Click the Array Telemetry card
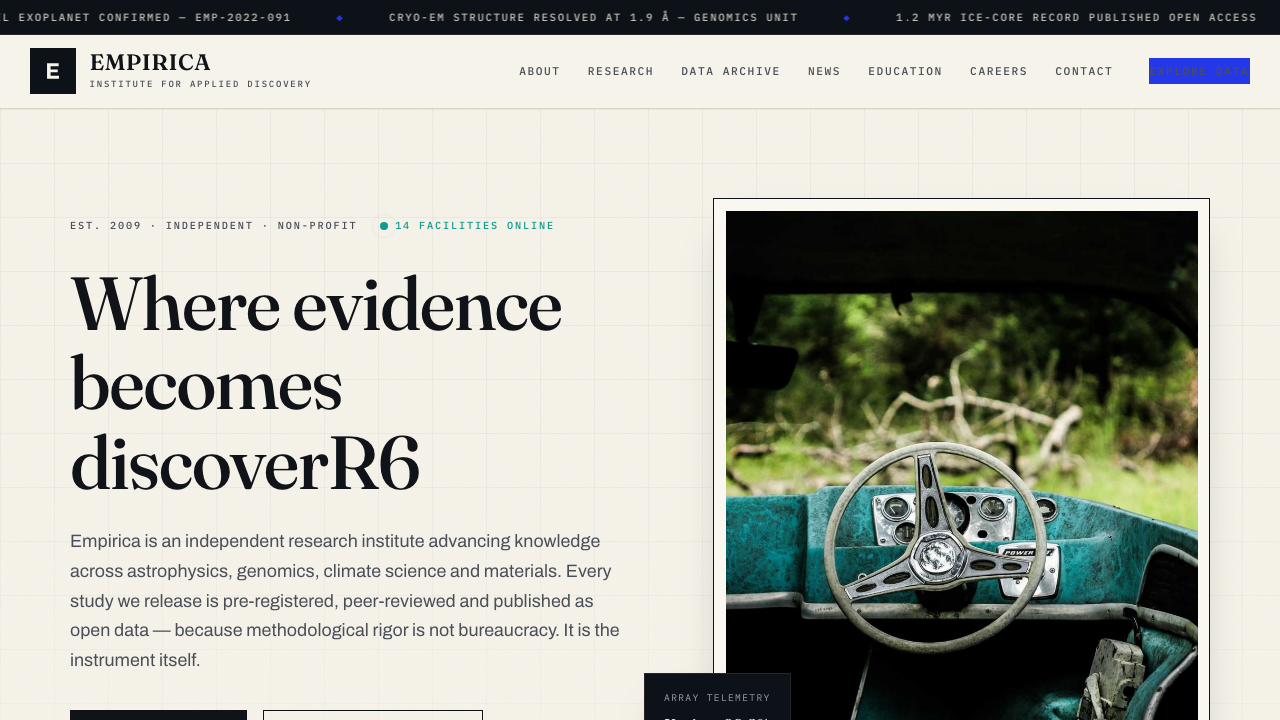Screen dimensions: 1280x720 tap(717, 697)
